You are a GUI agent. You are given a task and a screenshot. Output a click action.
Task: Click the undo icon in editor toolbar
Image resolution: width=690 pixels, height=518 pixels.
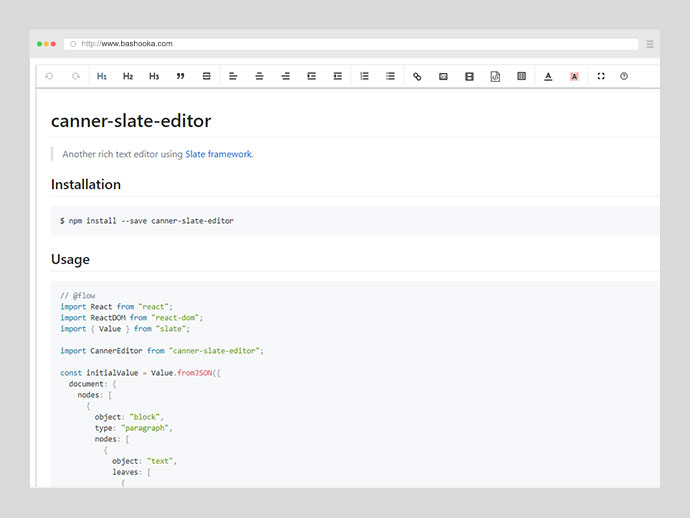coord(49,76)
